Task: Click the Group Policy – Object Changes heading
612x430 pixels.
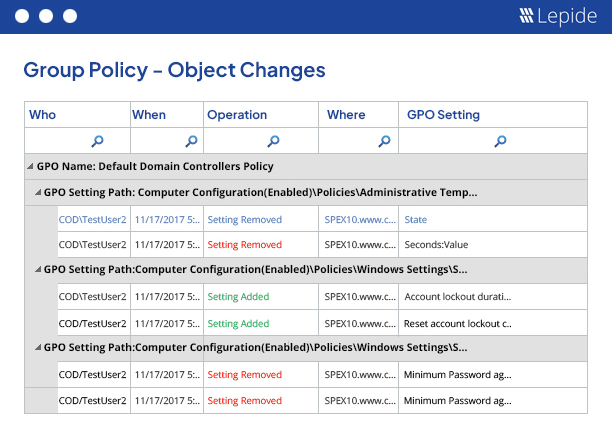Action: coord(174,71)
